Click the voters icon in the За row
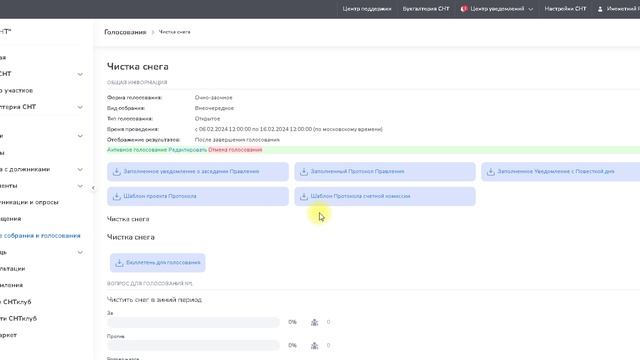 tap(314, 322)
